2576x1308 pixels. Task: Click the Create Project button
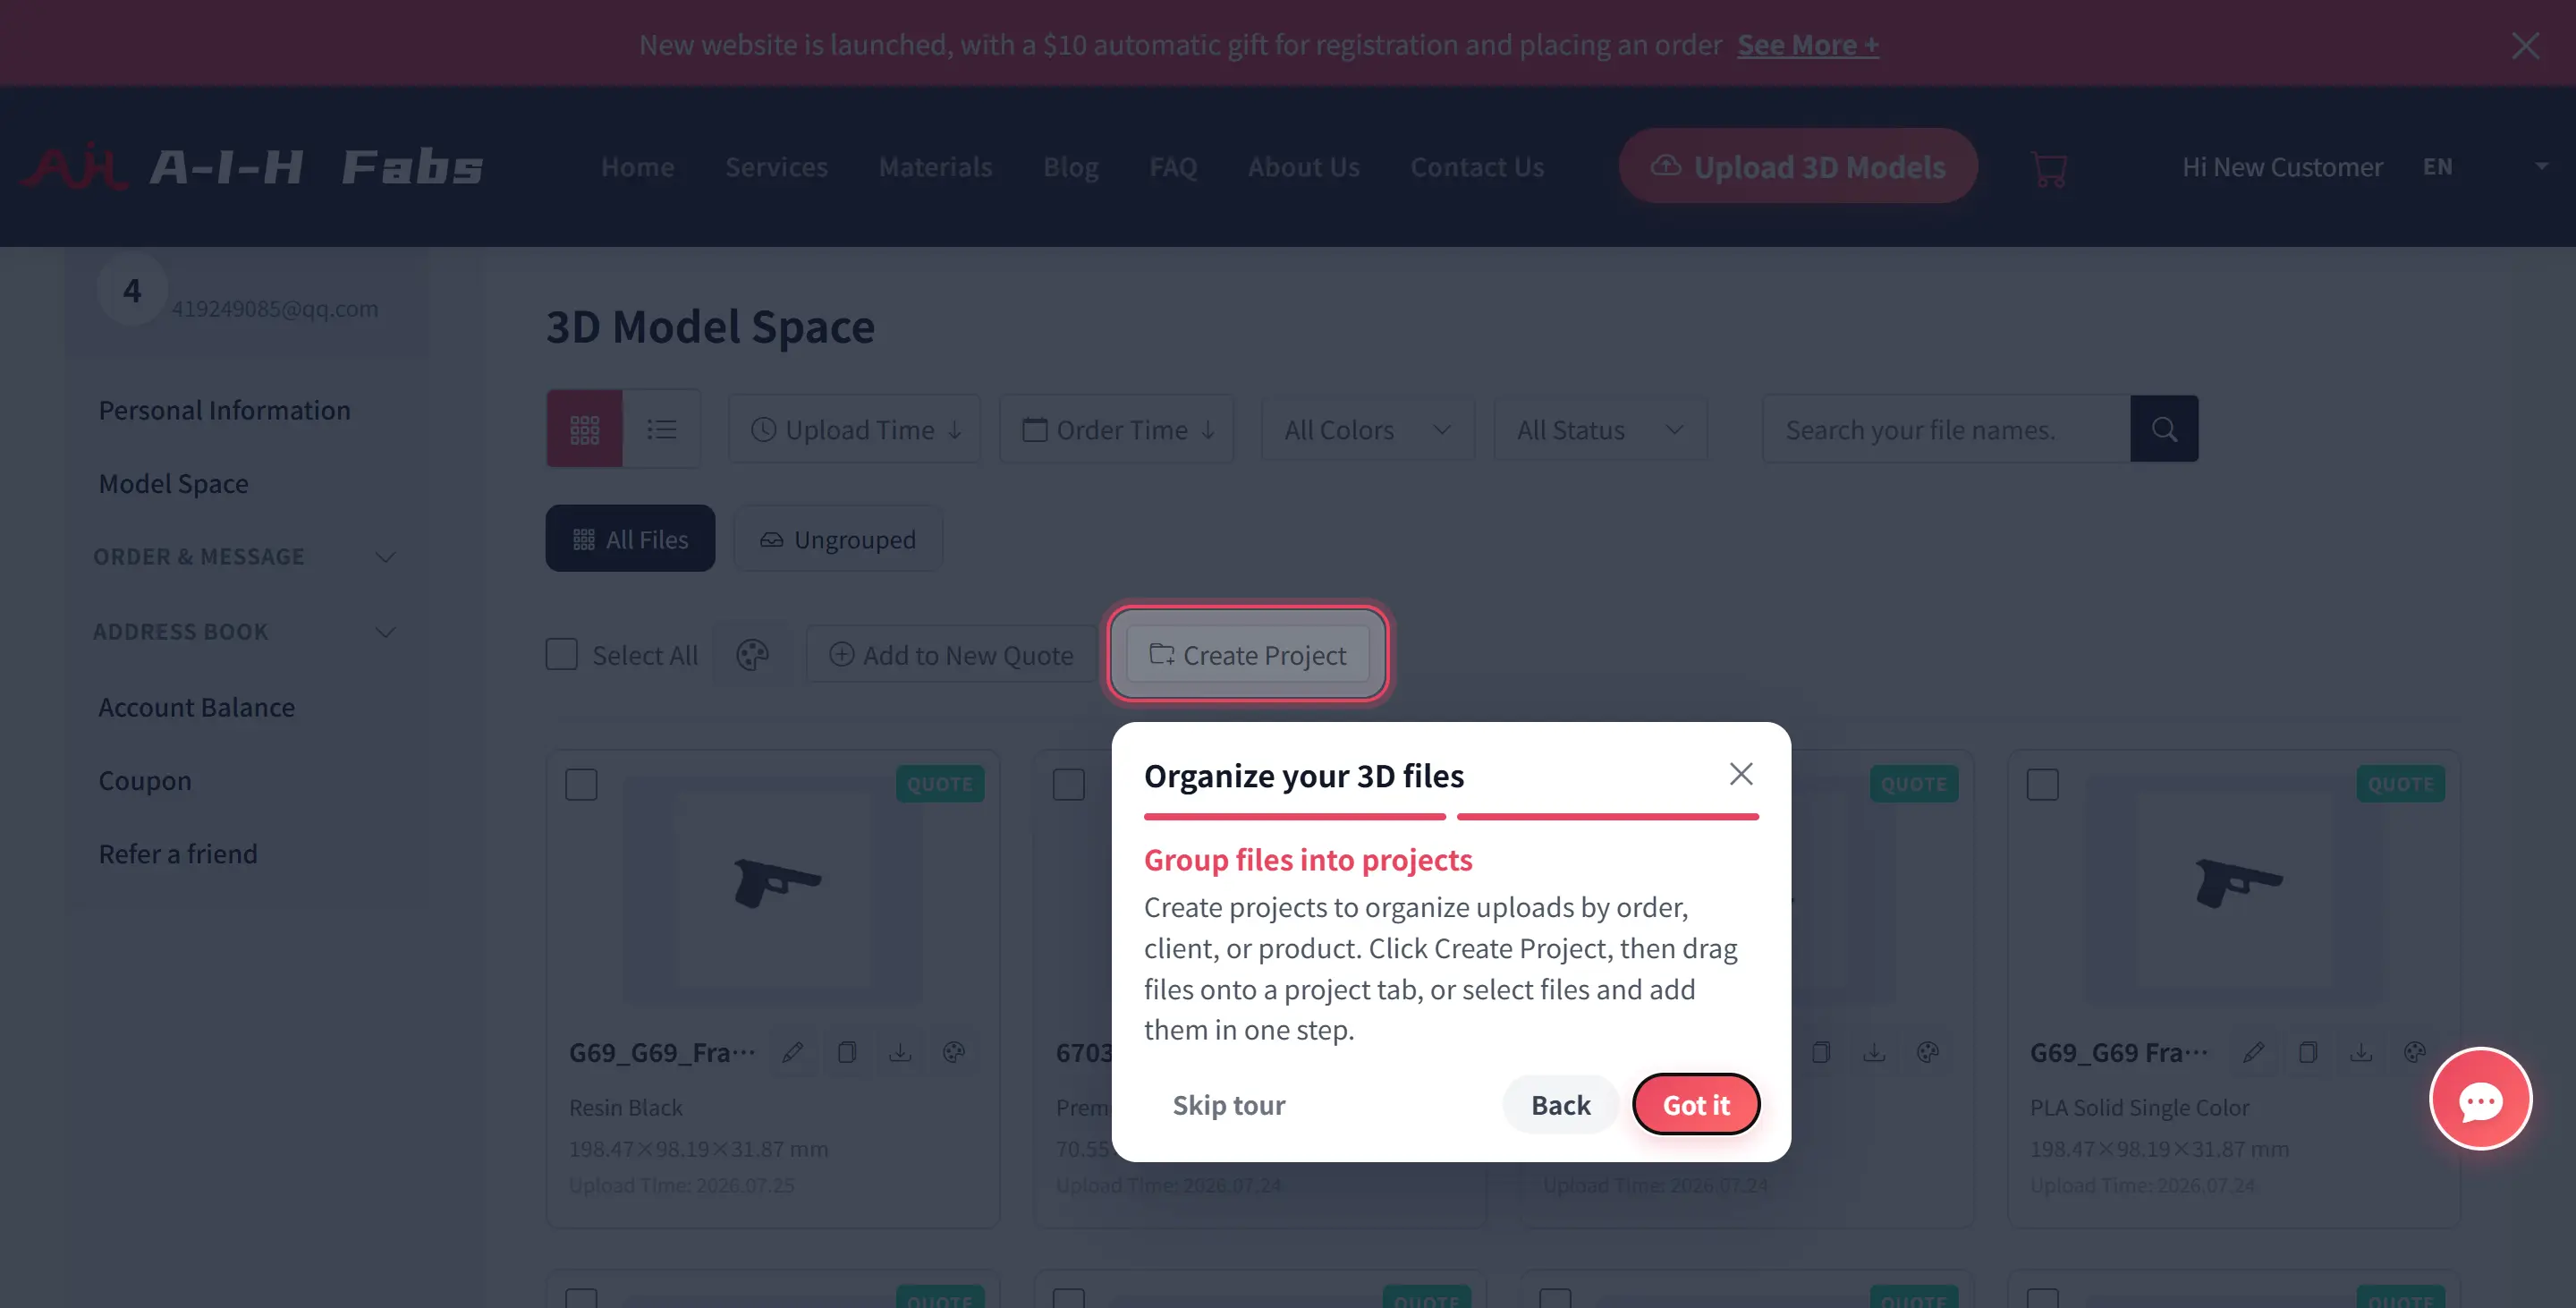pos(1247,655)
